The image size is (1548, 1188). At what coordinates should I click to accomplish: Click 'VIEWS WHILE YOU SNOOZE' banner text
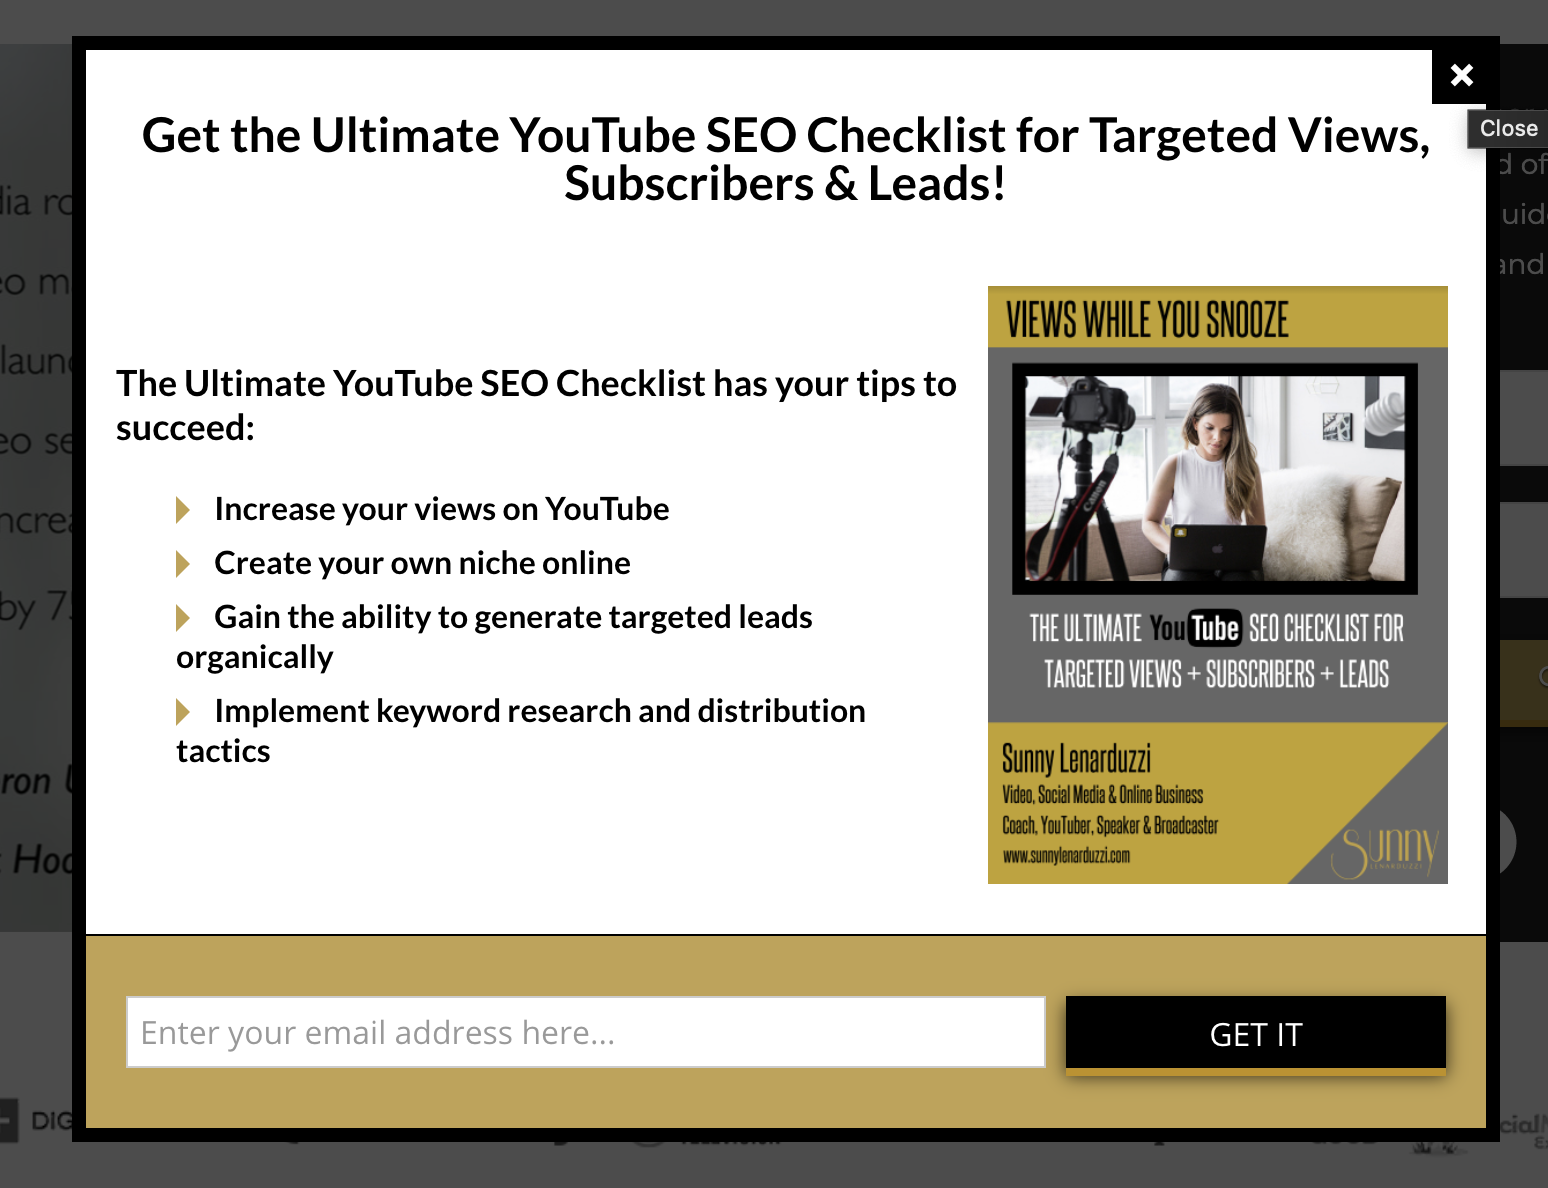click(x=1147, y=320)
